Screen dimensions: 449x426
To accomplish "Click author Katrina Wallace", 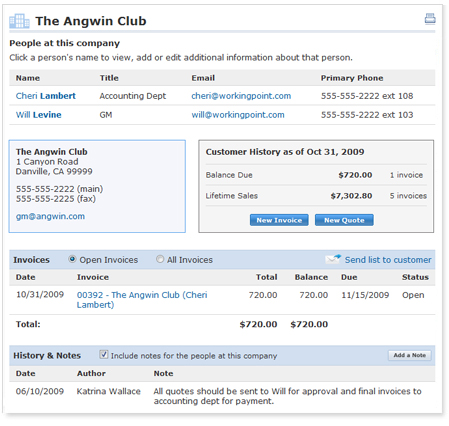I will 109,391.
